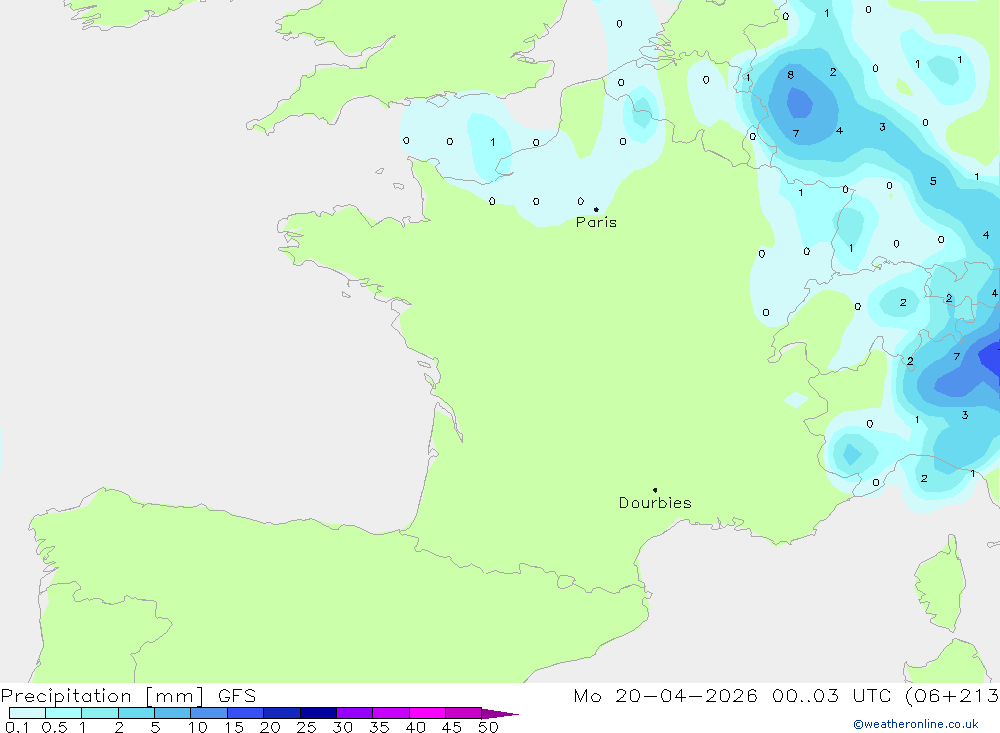This screenshot has width=1000, height=733.
Task: Click the '0.1' legend scale value
Action: coord(17,727)
